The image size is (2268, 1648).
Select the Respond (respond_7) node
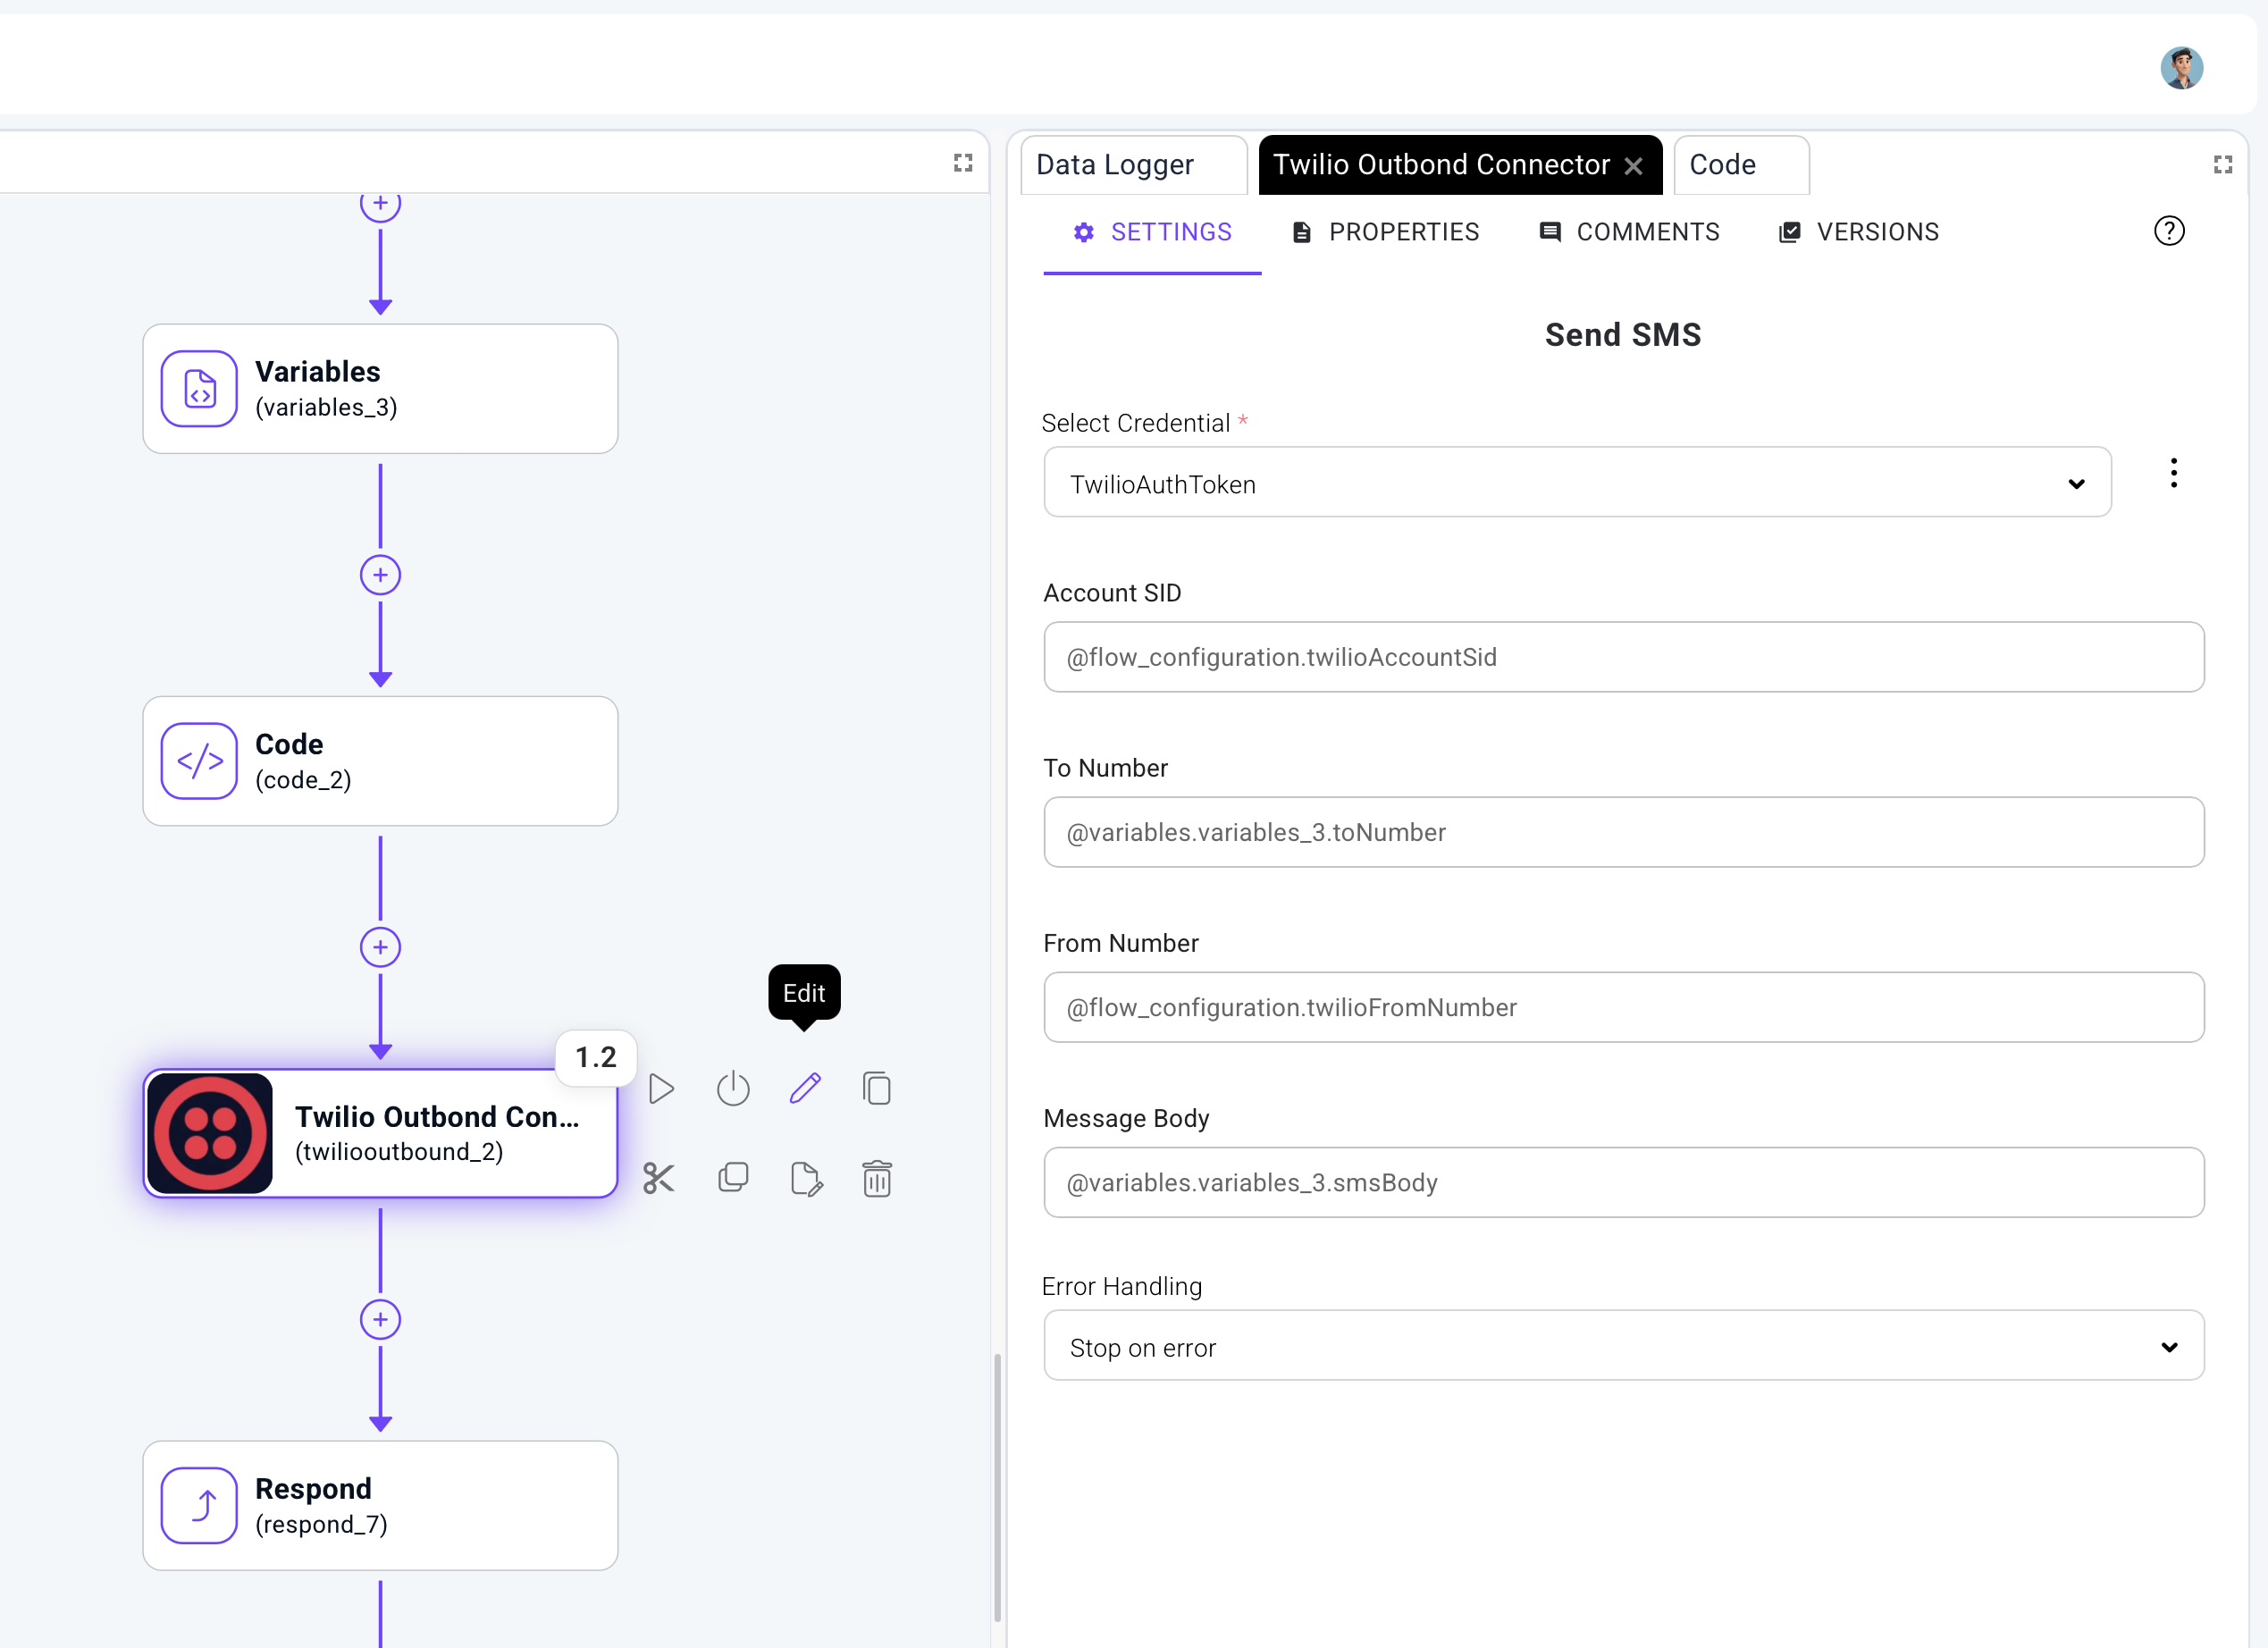click(380, 1505)
